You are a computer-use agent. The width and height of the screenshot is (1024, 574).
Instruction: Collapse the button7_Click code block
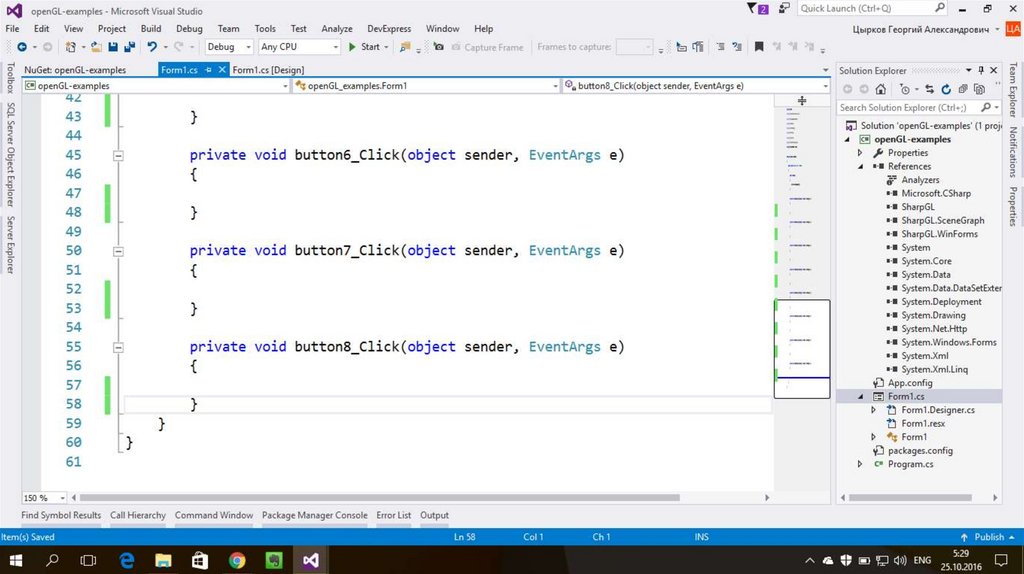[118, 252]
